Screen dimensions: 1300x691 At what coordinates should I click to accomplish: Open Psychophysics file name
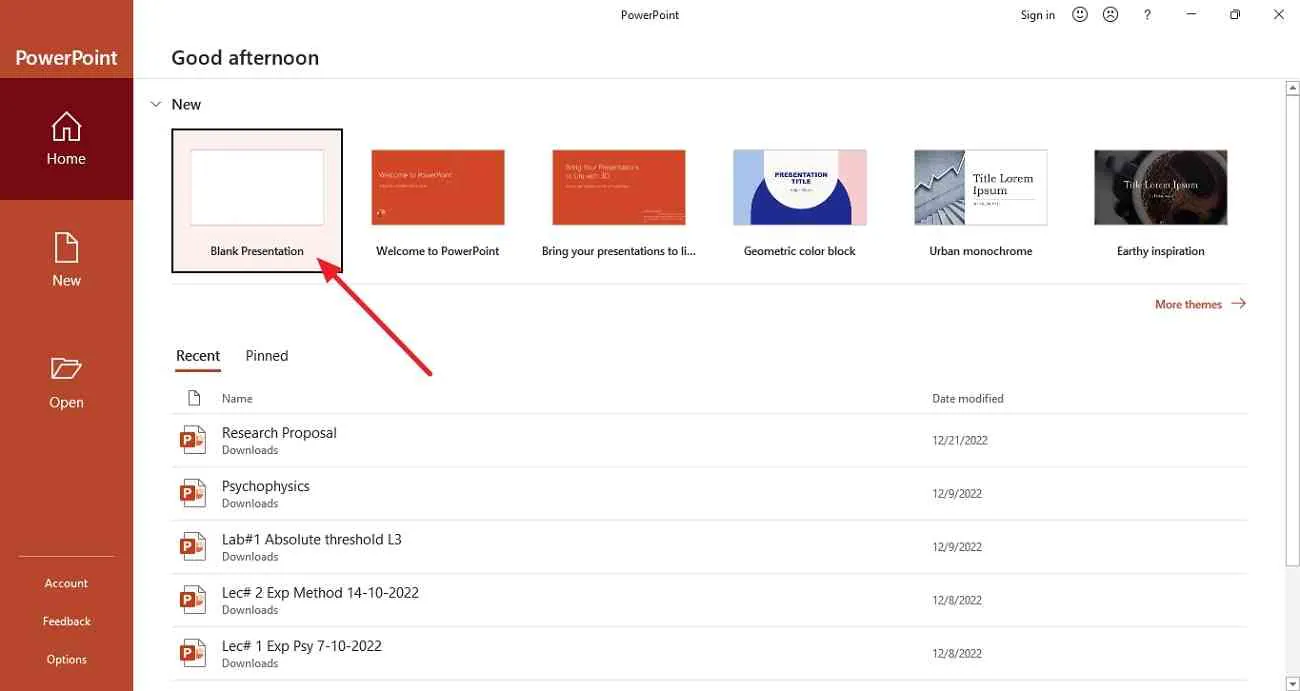(266, 486)
